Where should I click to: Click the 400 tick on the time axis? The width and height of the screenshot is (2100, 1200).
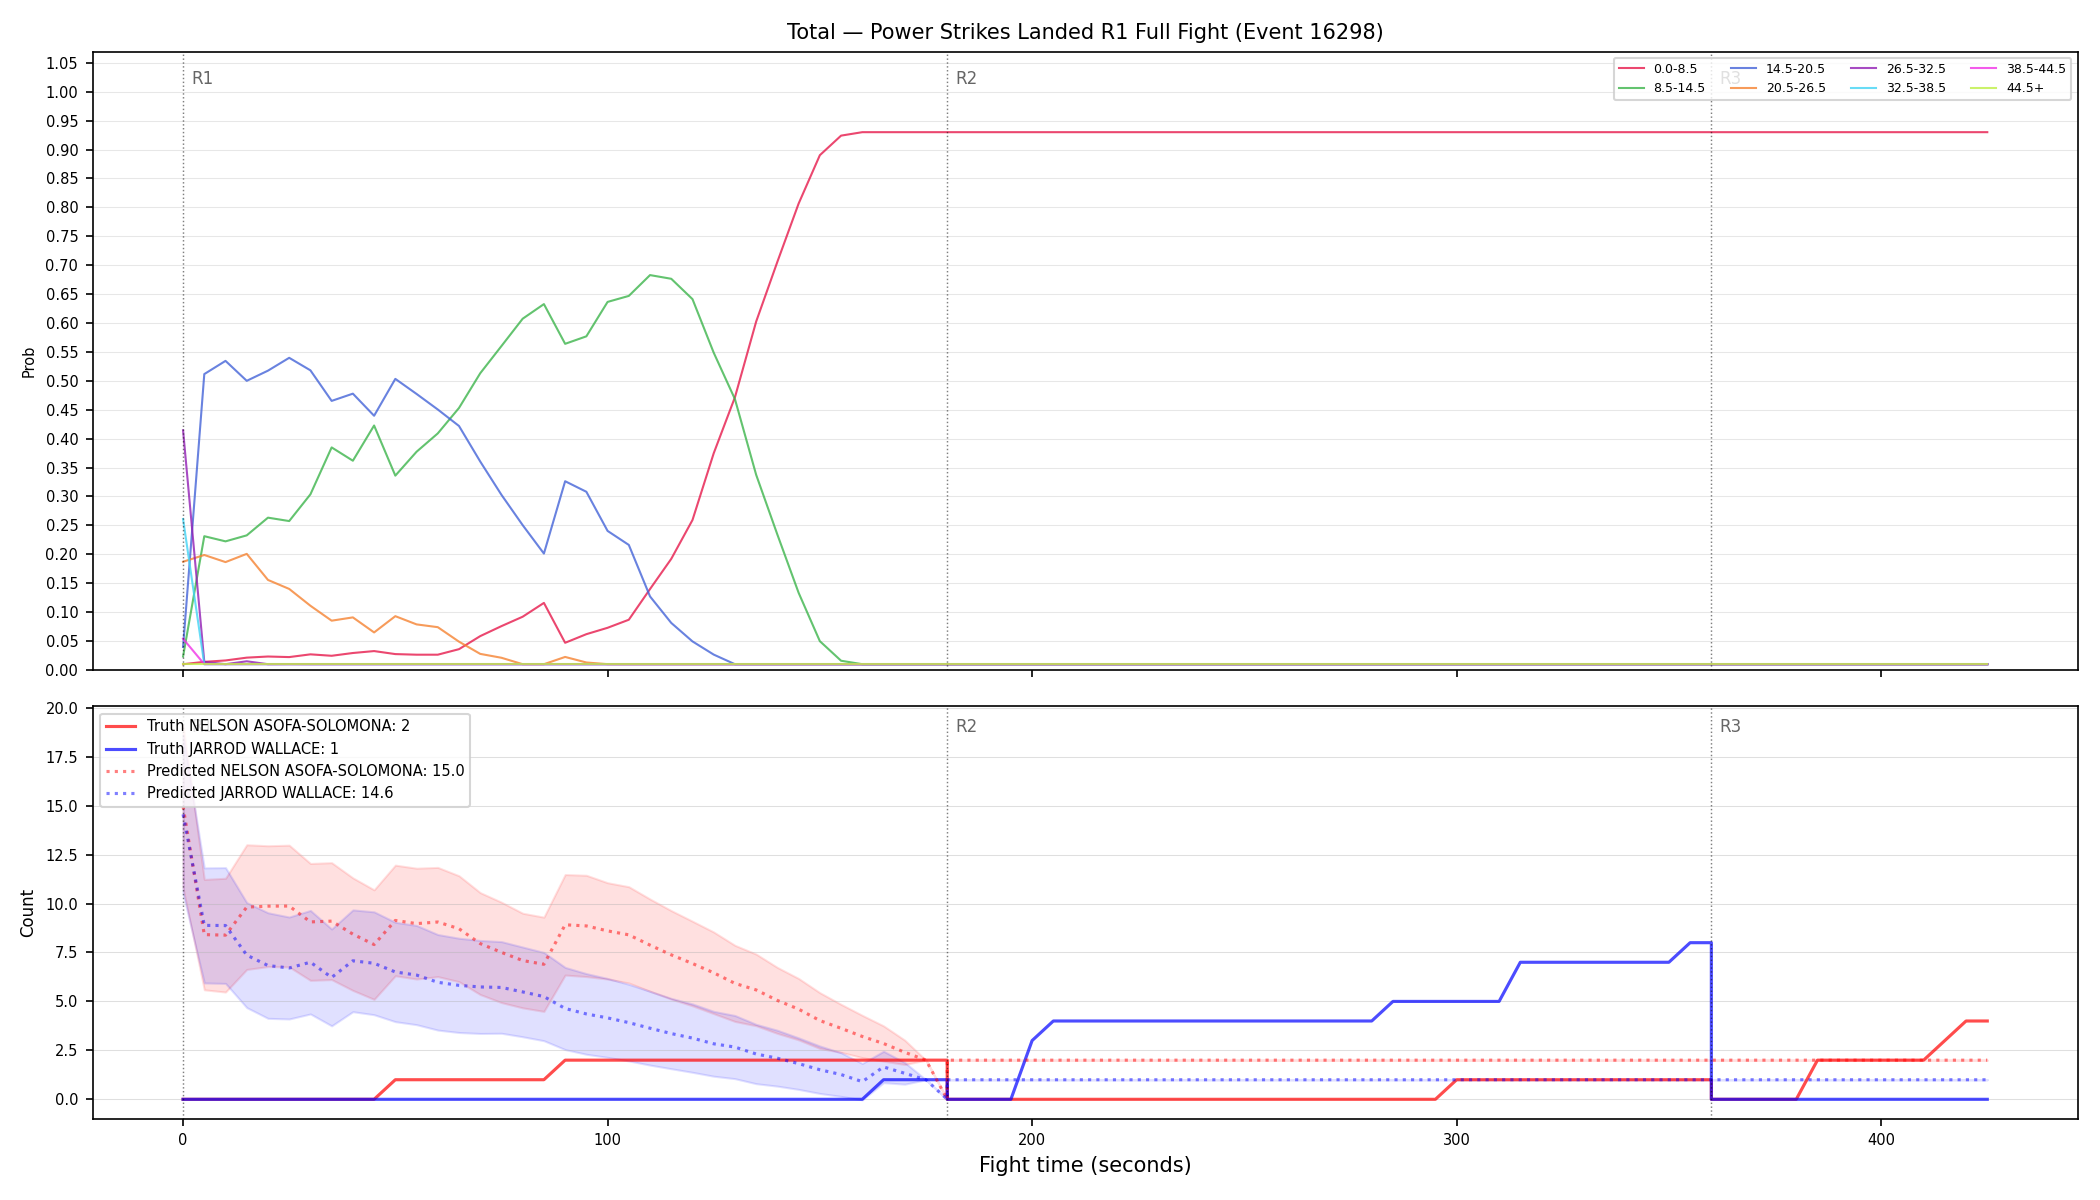(x=1881, y=1139)
